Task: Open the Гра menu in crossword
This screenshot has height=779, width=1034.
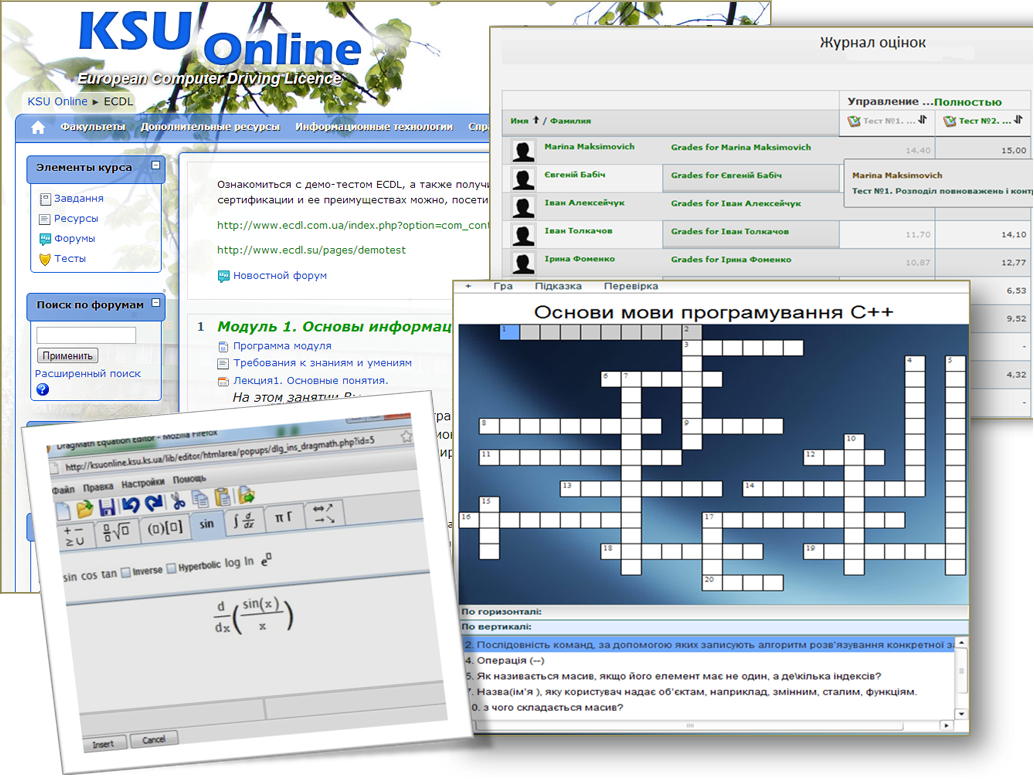Action: (502, 286)
